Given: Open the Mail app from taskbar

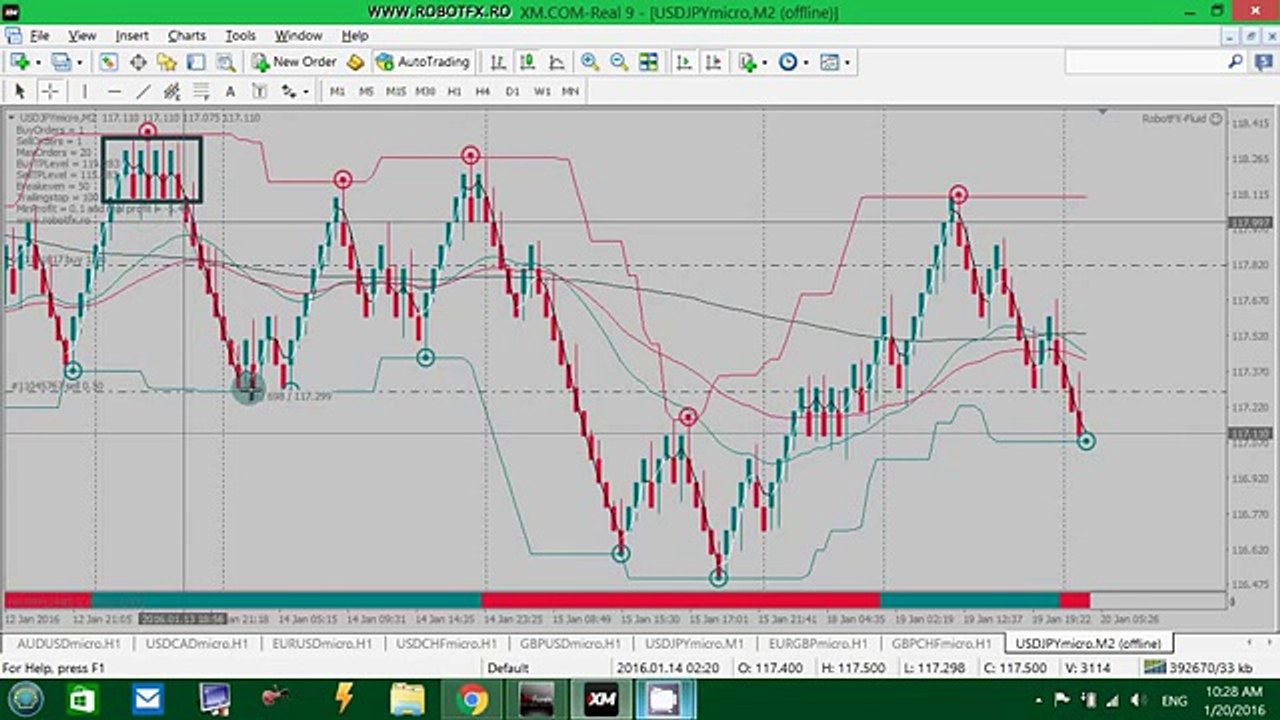Looking at the screenshot, I should (148, 699).
